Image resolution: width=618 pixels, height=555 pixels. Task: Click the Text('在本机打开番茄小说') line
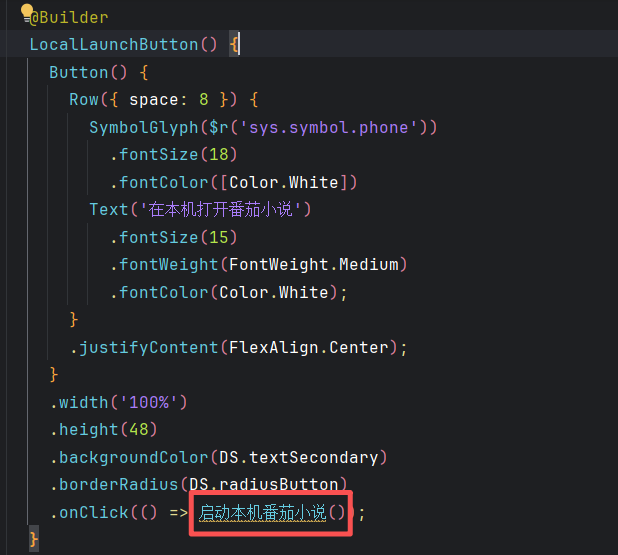(200, 209)
